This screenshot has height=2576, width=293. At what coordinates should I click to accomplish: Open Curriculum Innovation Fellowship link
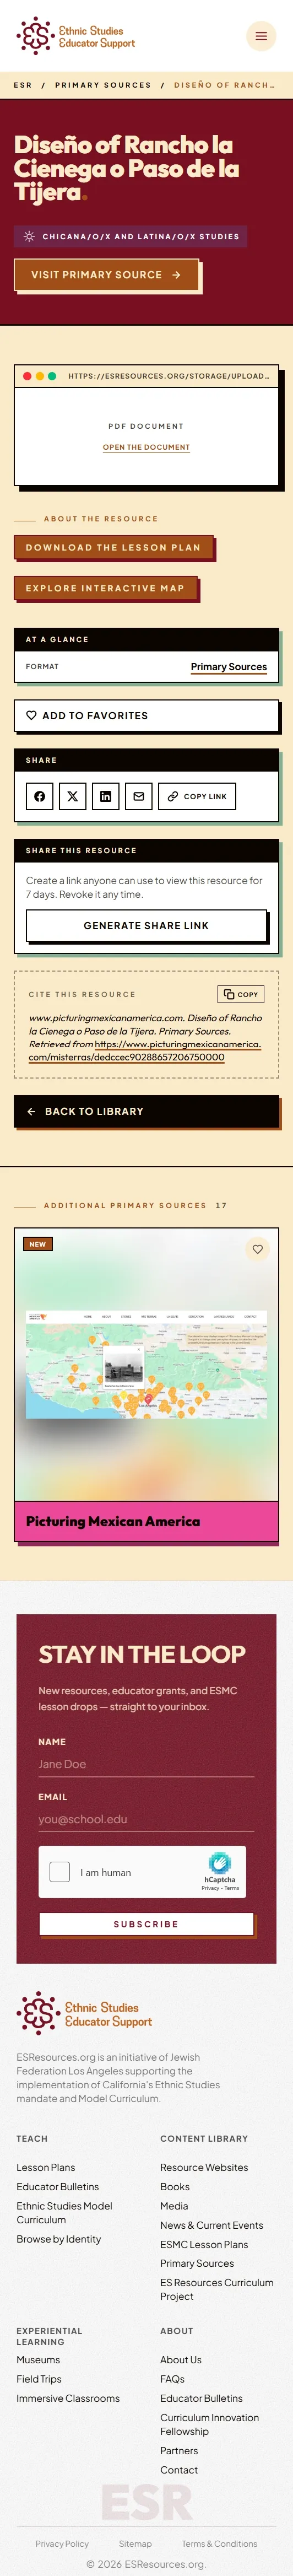(210, 2424)
